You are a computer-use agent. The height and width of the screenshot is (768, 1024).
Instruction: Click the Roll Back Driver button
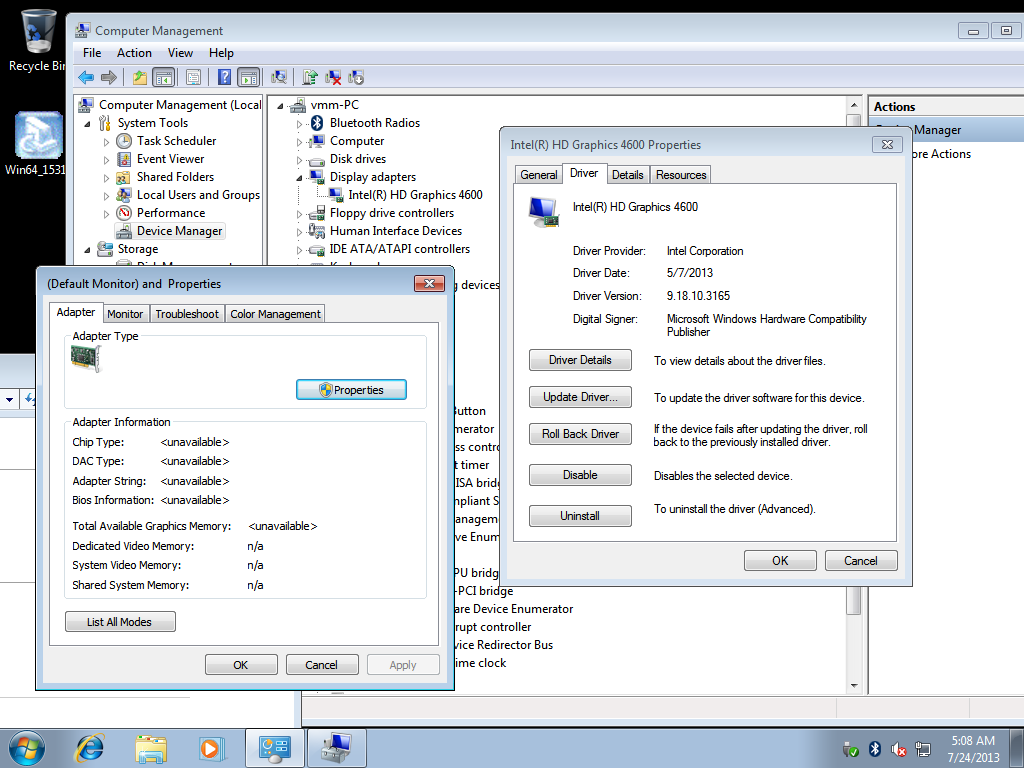pyautogui.click(x=580, y=434)
